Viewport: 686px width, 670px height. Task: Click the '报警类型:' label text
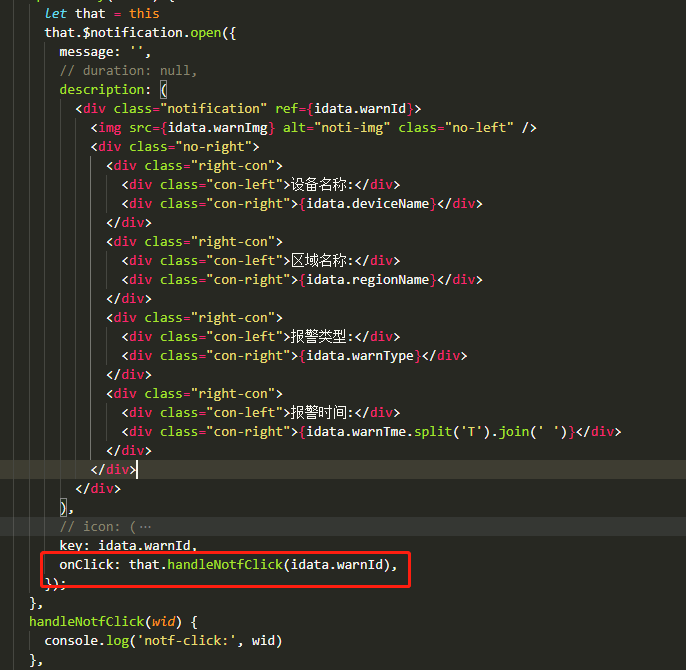[x=322, y=337]
